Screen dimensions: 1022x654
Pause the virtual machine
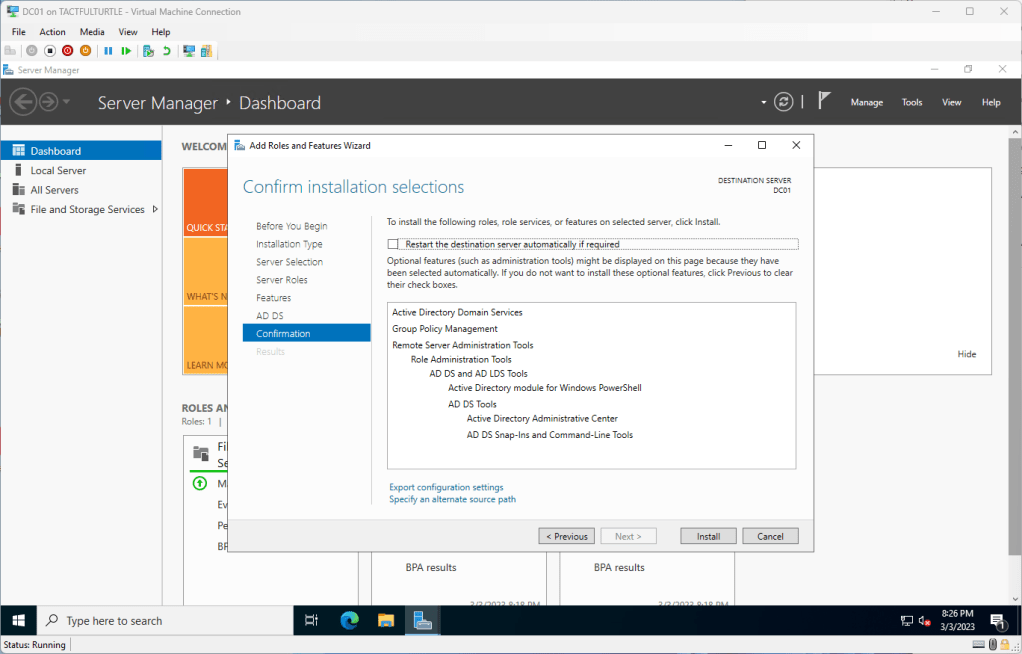coord(108,51)
